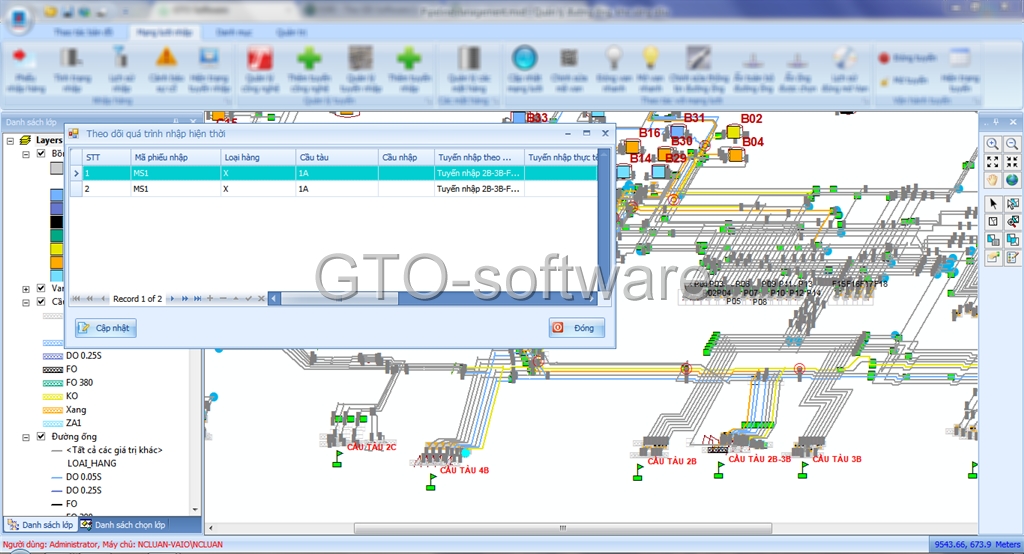1024x554 pixels.
Task: Open the fourth ribbon tab
Action: point(291,32)
